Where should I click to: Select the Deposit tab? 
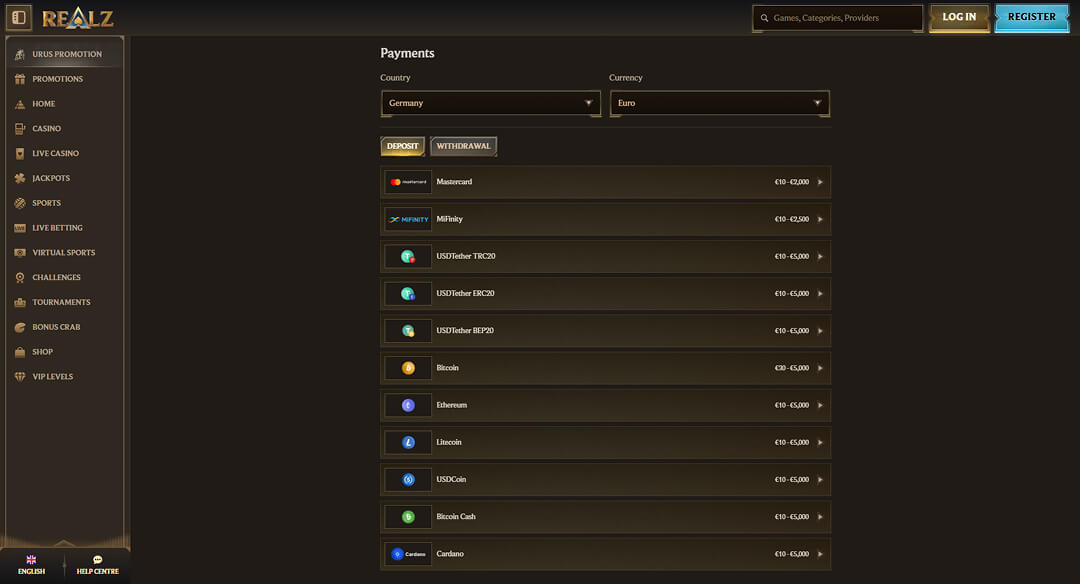[x=402, y=146]
